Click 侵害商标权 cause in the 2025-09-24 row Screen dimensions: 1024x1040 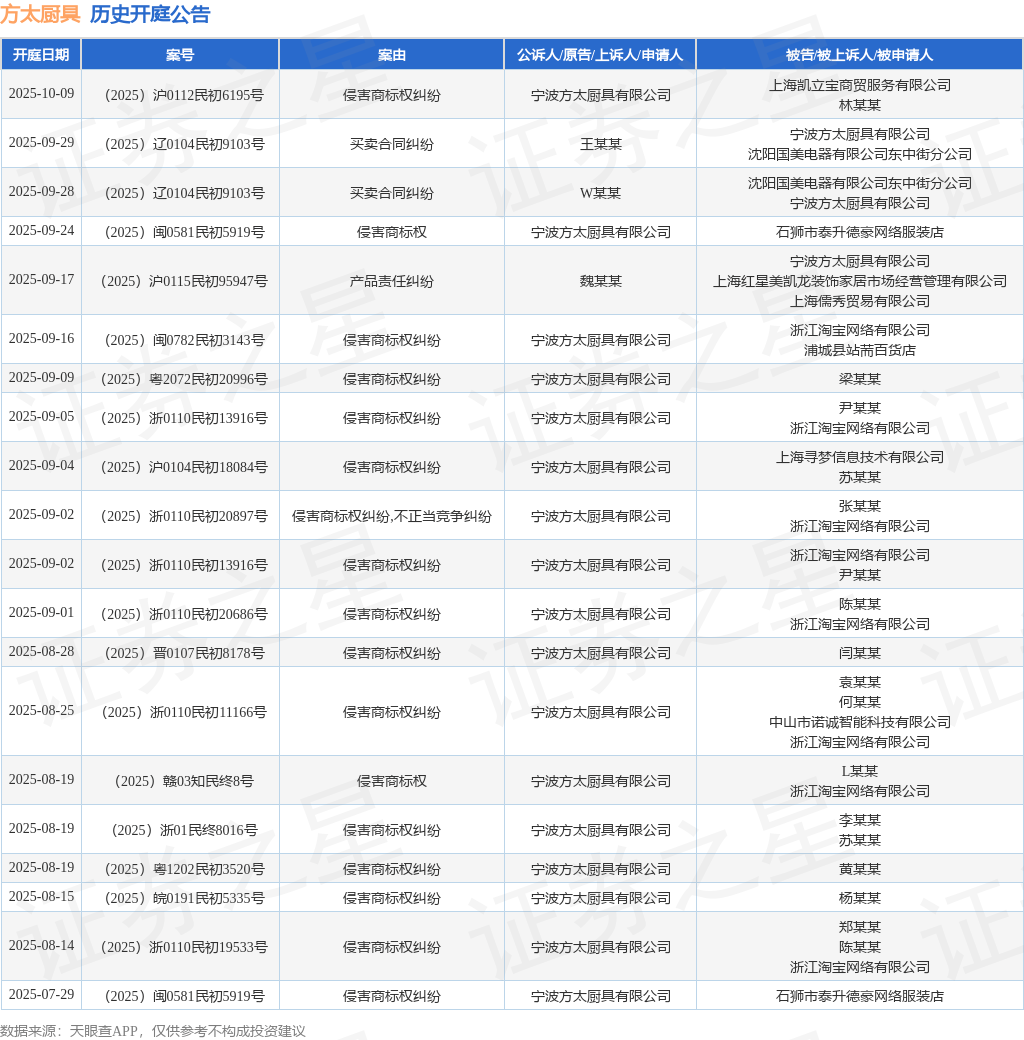click(391, 232)
